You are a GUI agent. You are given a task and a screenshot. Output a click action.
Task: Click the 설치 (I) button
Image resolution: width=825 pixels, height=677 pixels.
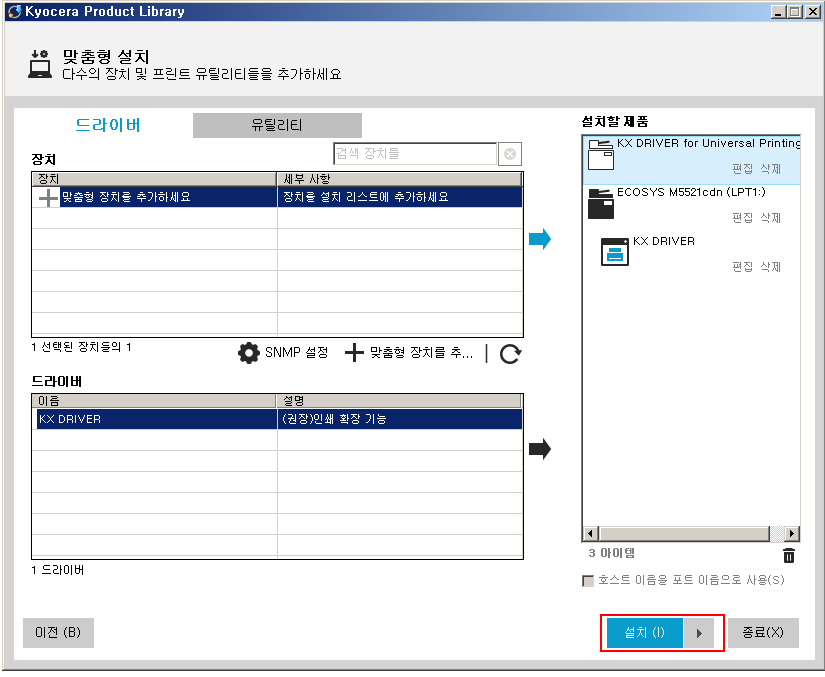click(x=645, y=633)
